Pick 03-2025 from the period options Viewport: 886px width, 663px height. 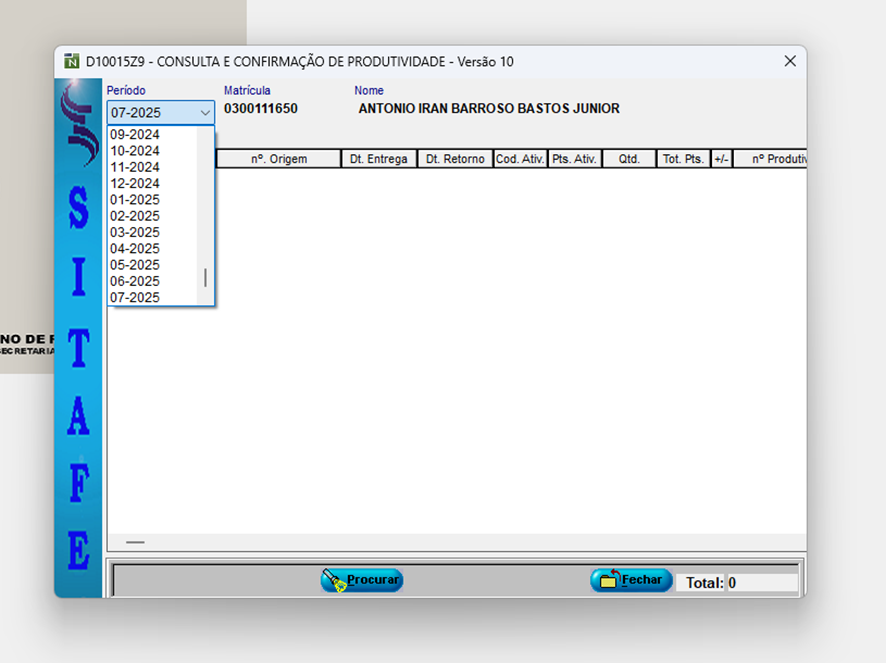pos(135,232)
